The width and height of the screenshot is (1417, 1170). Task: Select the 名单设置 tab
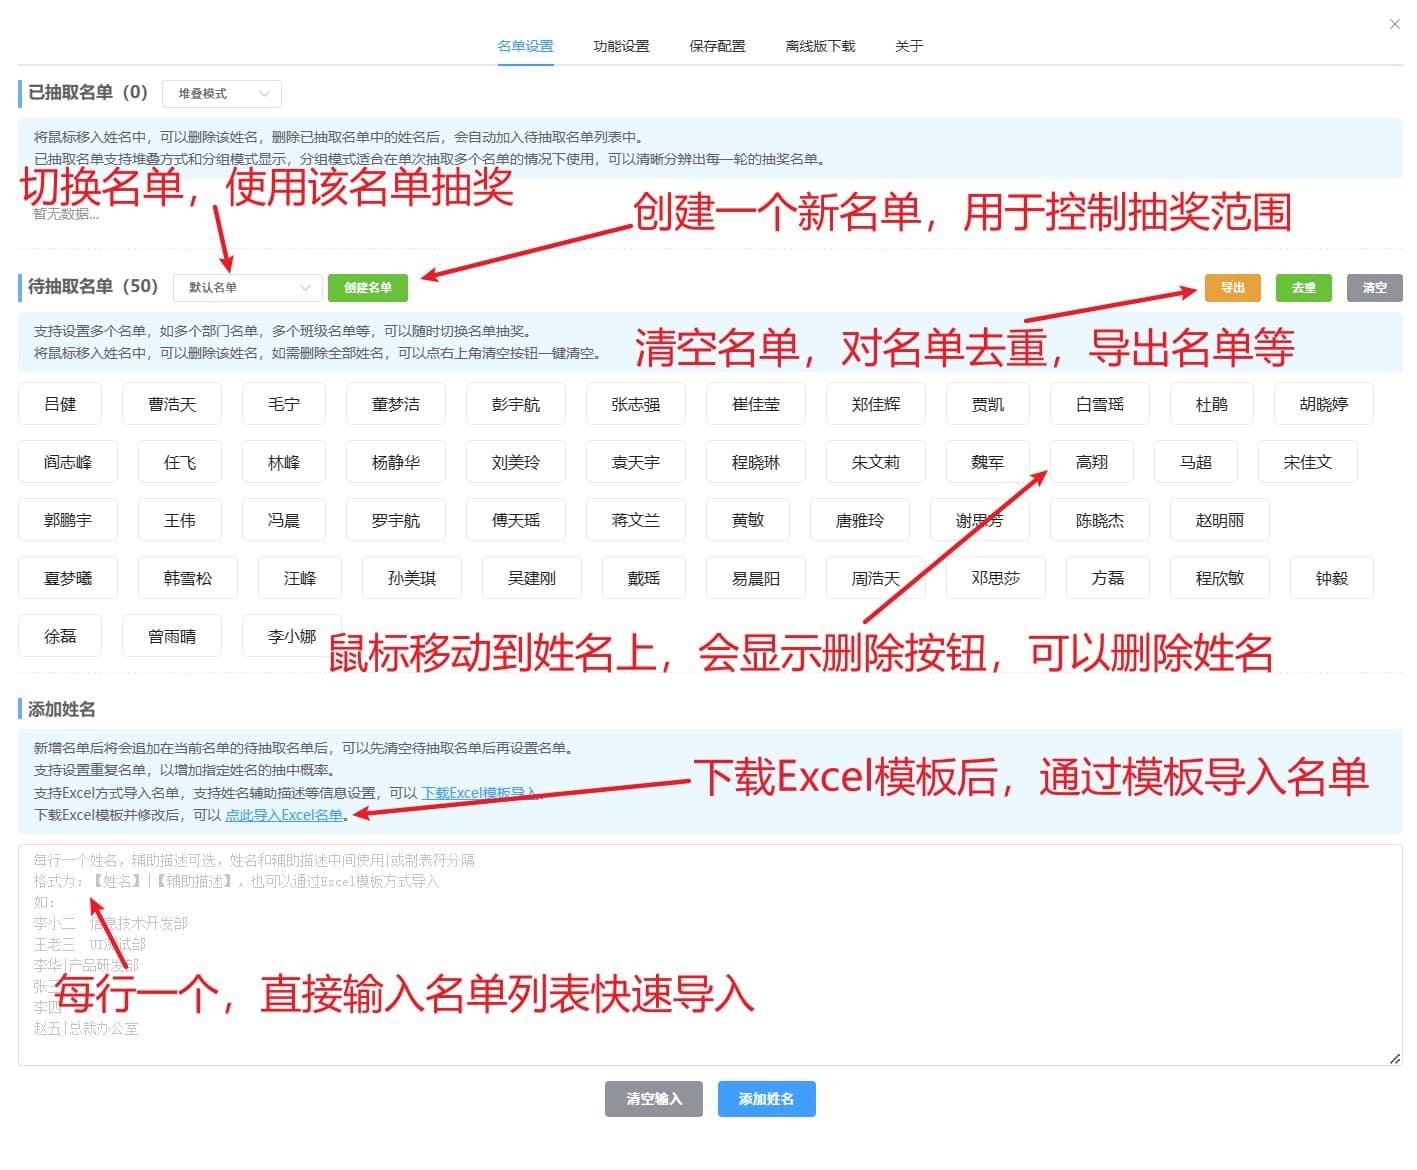tap(525, 45)
